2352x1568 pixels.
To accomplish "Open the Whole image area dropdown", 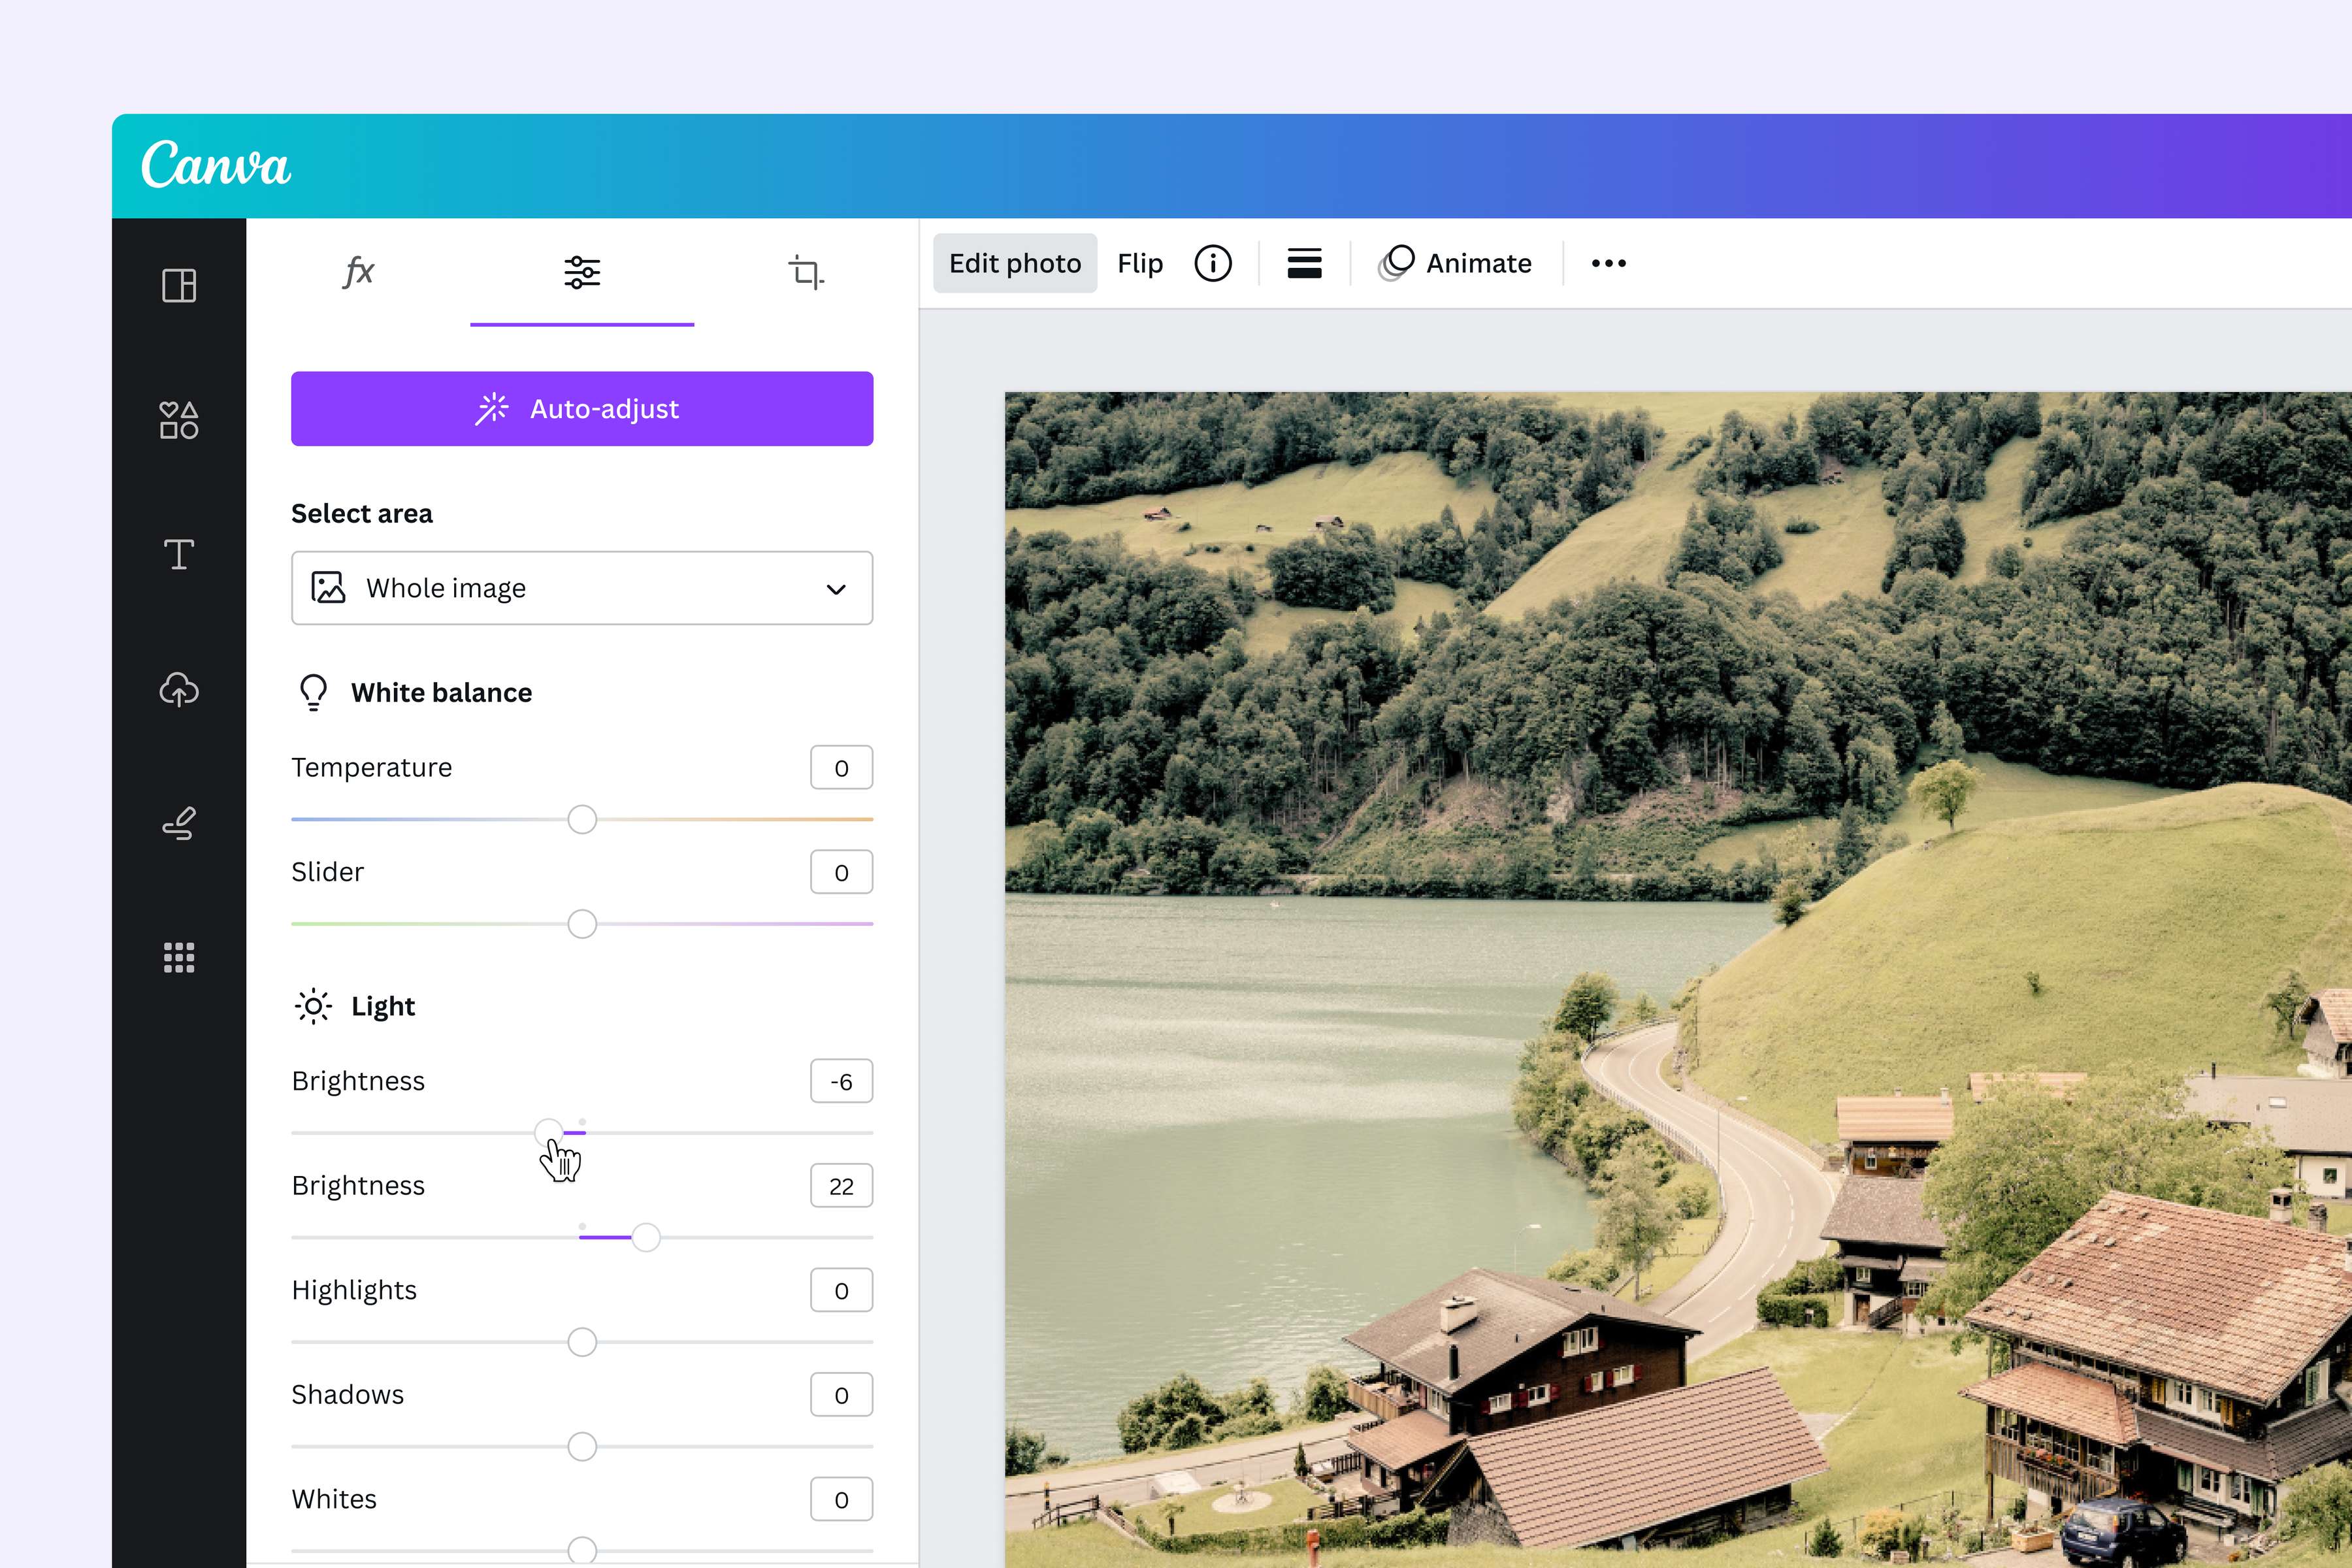I will (582, 588).
